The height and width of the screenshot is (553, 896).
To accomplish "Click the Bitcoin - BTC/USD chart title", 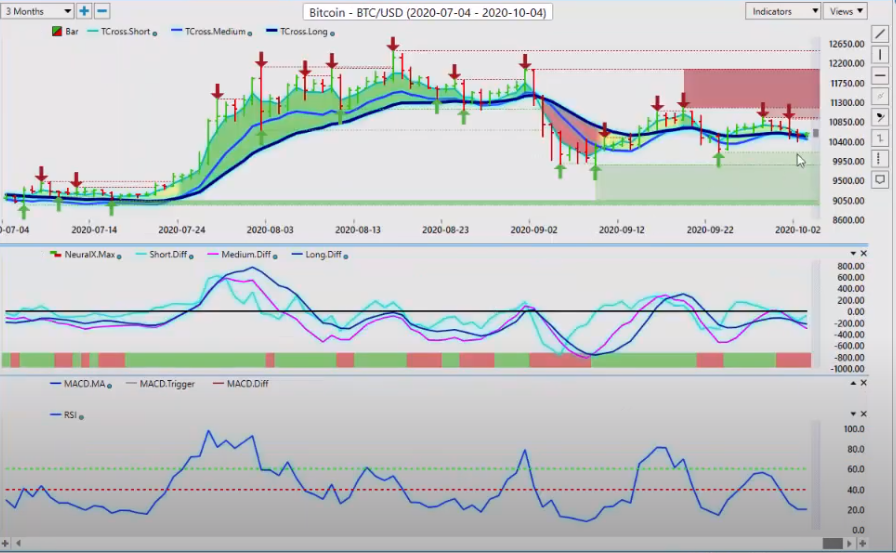I will (x=427, y=12).
